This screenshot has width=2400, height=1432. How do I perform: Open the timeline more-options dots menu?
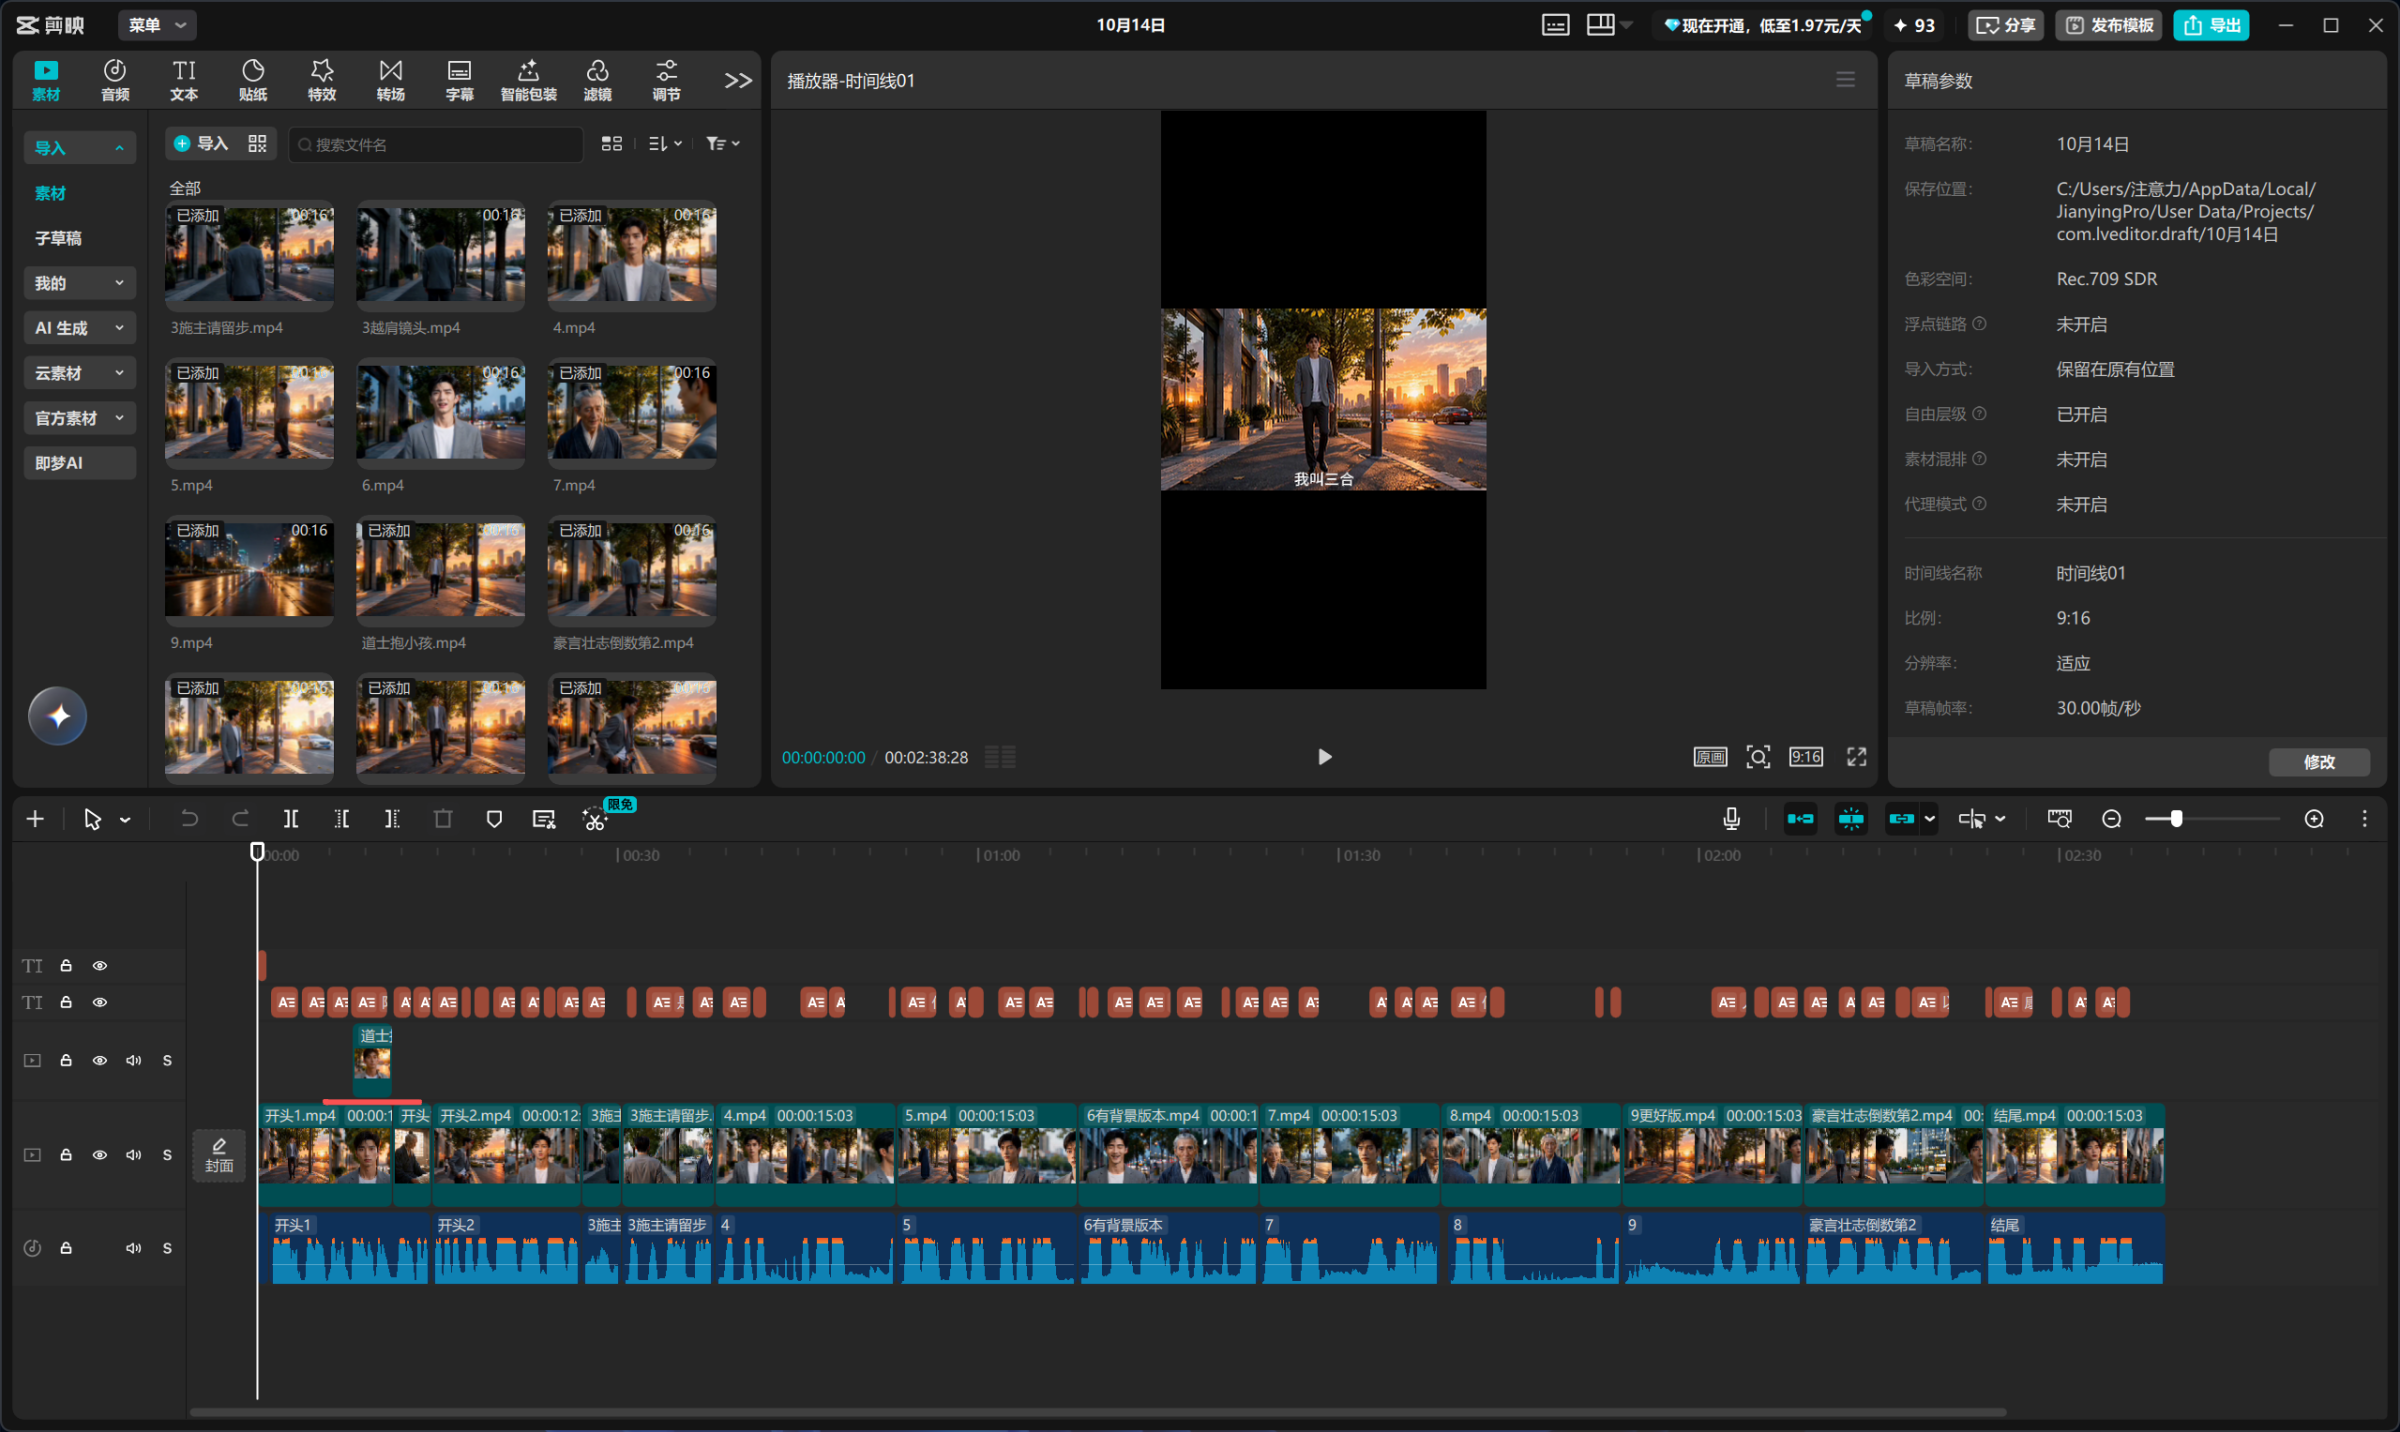tap(2364, 819)
